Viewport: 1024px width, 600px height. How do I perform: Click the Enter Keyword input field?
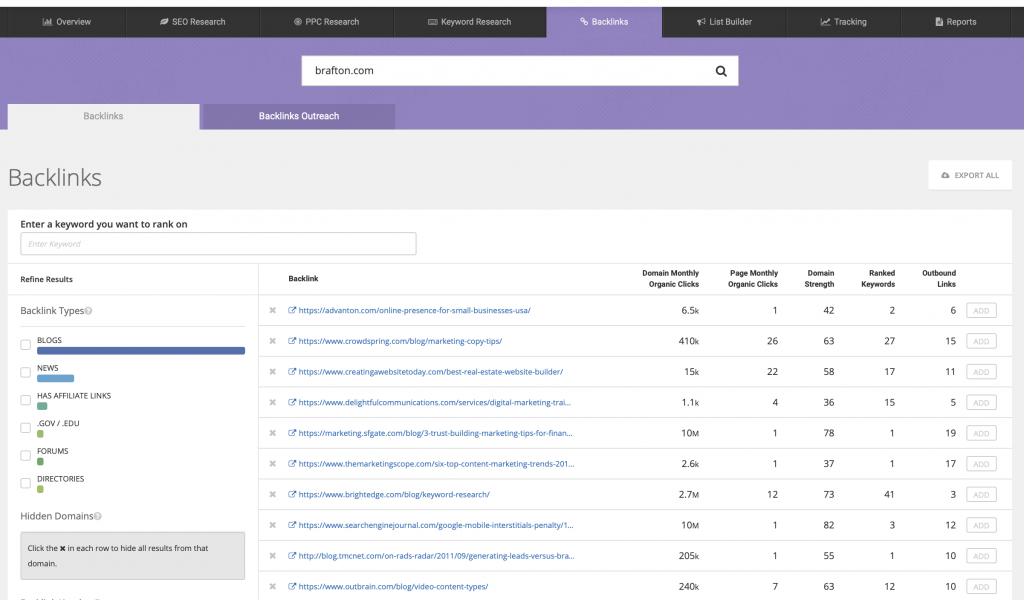point(218,244)
